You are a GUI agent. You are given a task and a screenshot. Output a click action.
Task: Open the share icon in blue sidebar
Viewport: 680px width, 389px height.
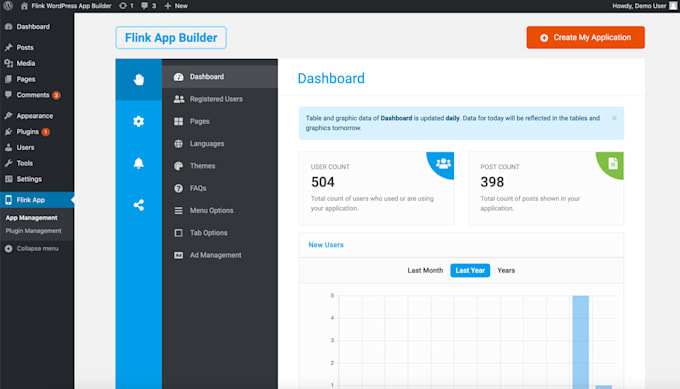pos(138,205)
